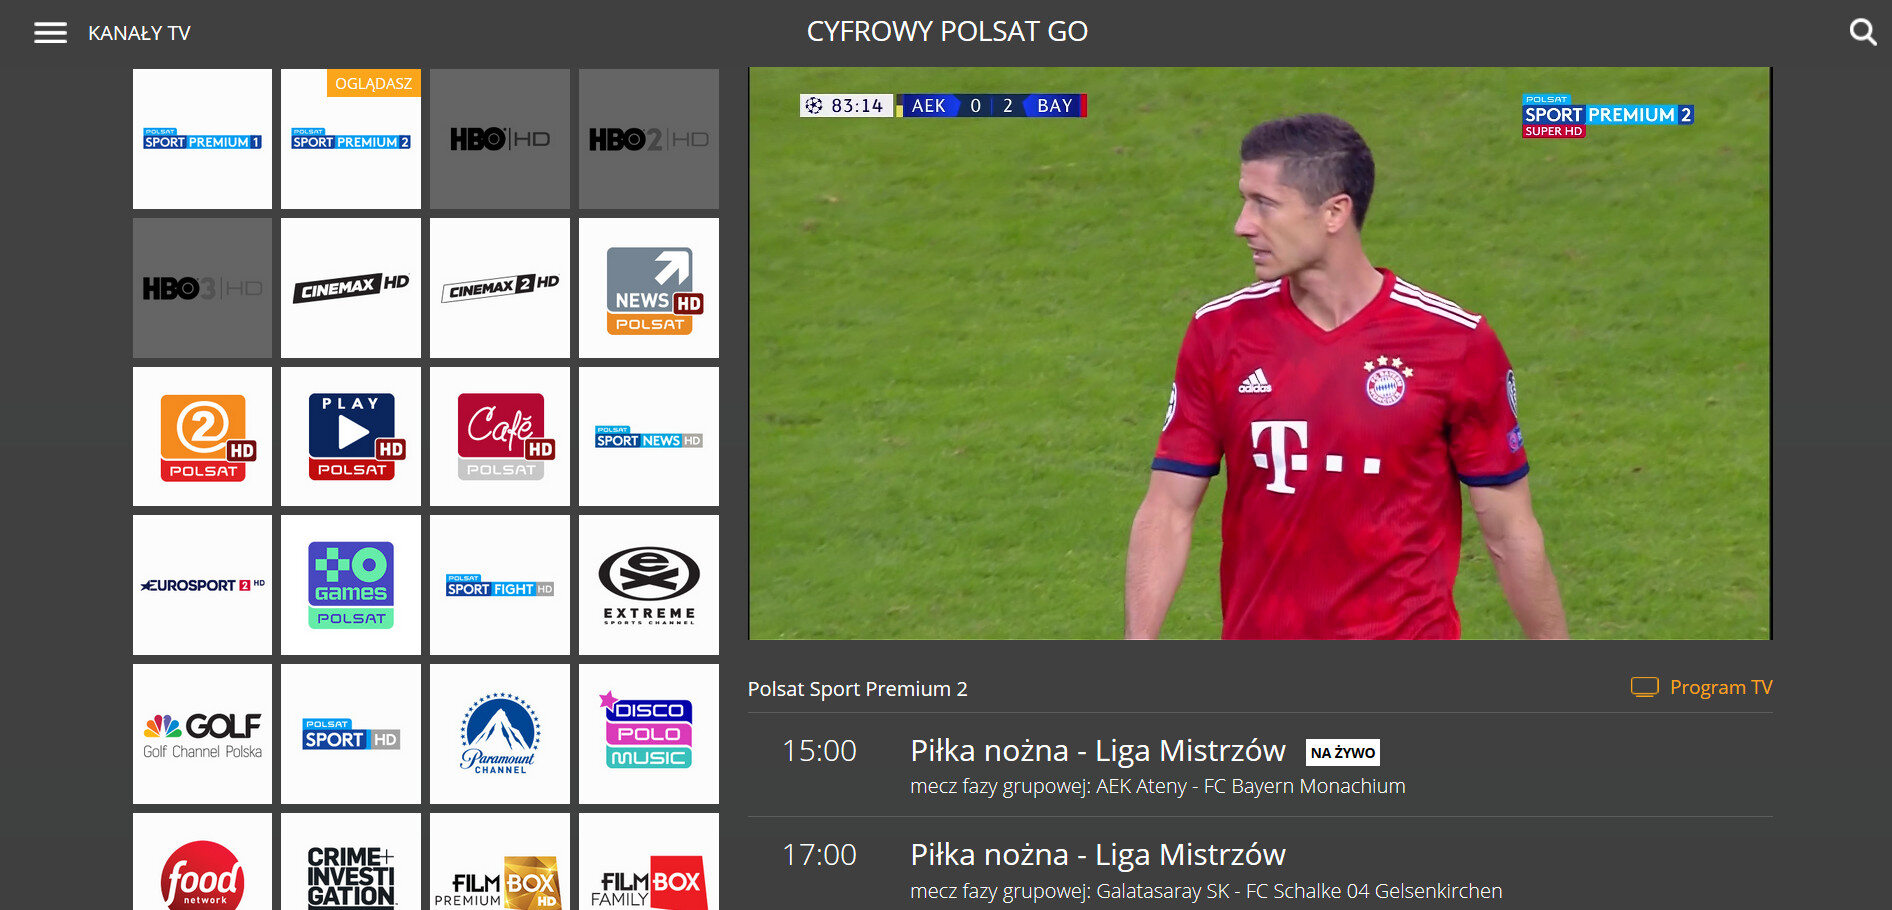This screenshot has height=910, width=1892.
Task: Choose the Cinemax HD channel
Action: click(x=351, y=288)
